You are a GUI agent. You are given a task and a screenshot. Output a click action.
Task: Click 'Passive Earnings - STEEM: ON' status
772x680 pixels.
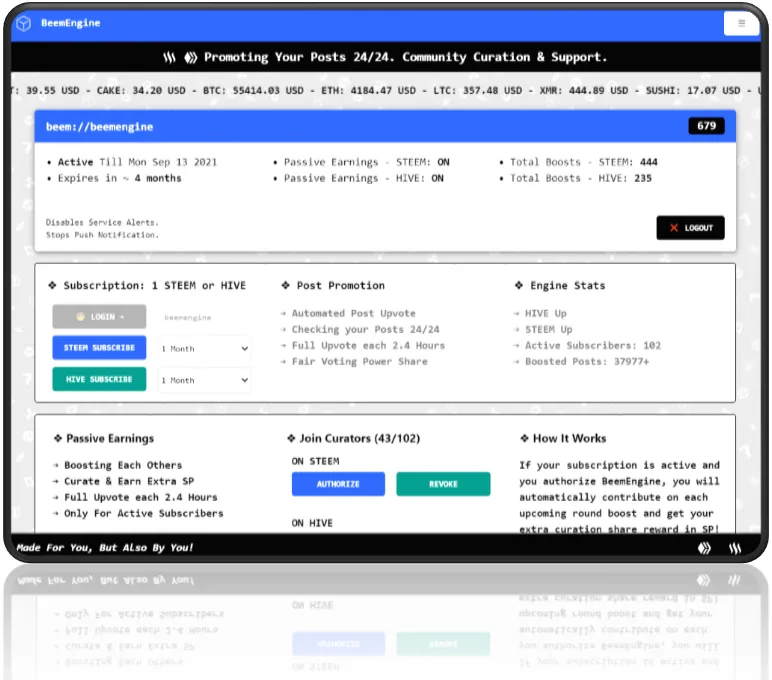click(x=366, y=162)
